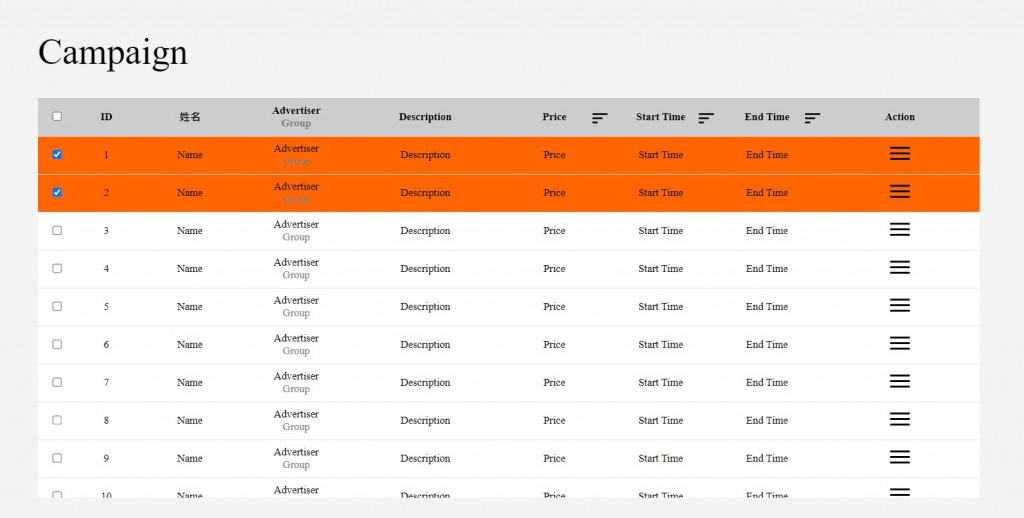Click the 姓名 column header

point(189,117)
